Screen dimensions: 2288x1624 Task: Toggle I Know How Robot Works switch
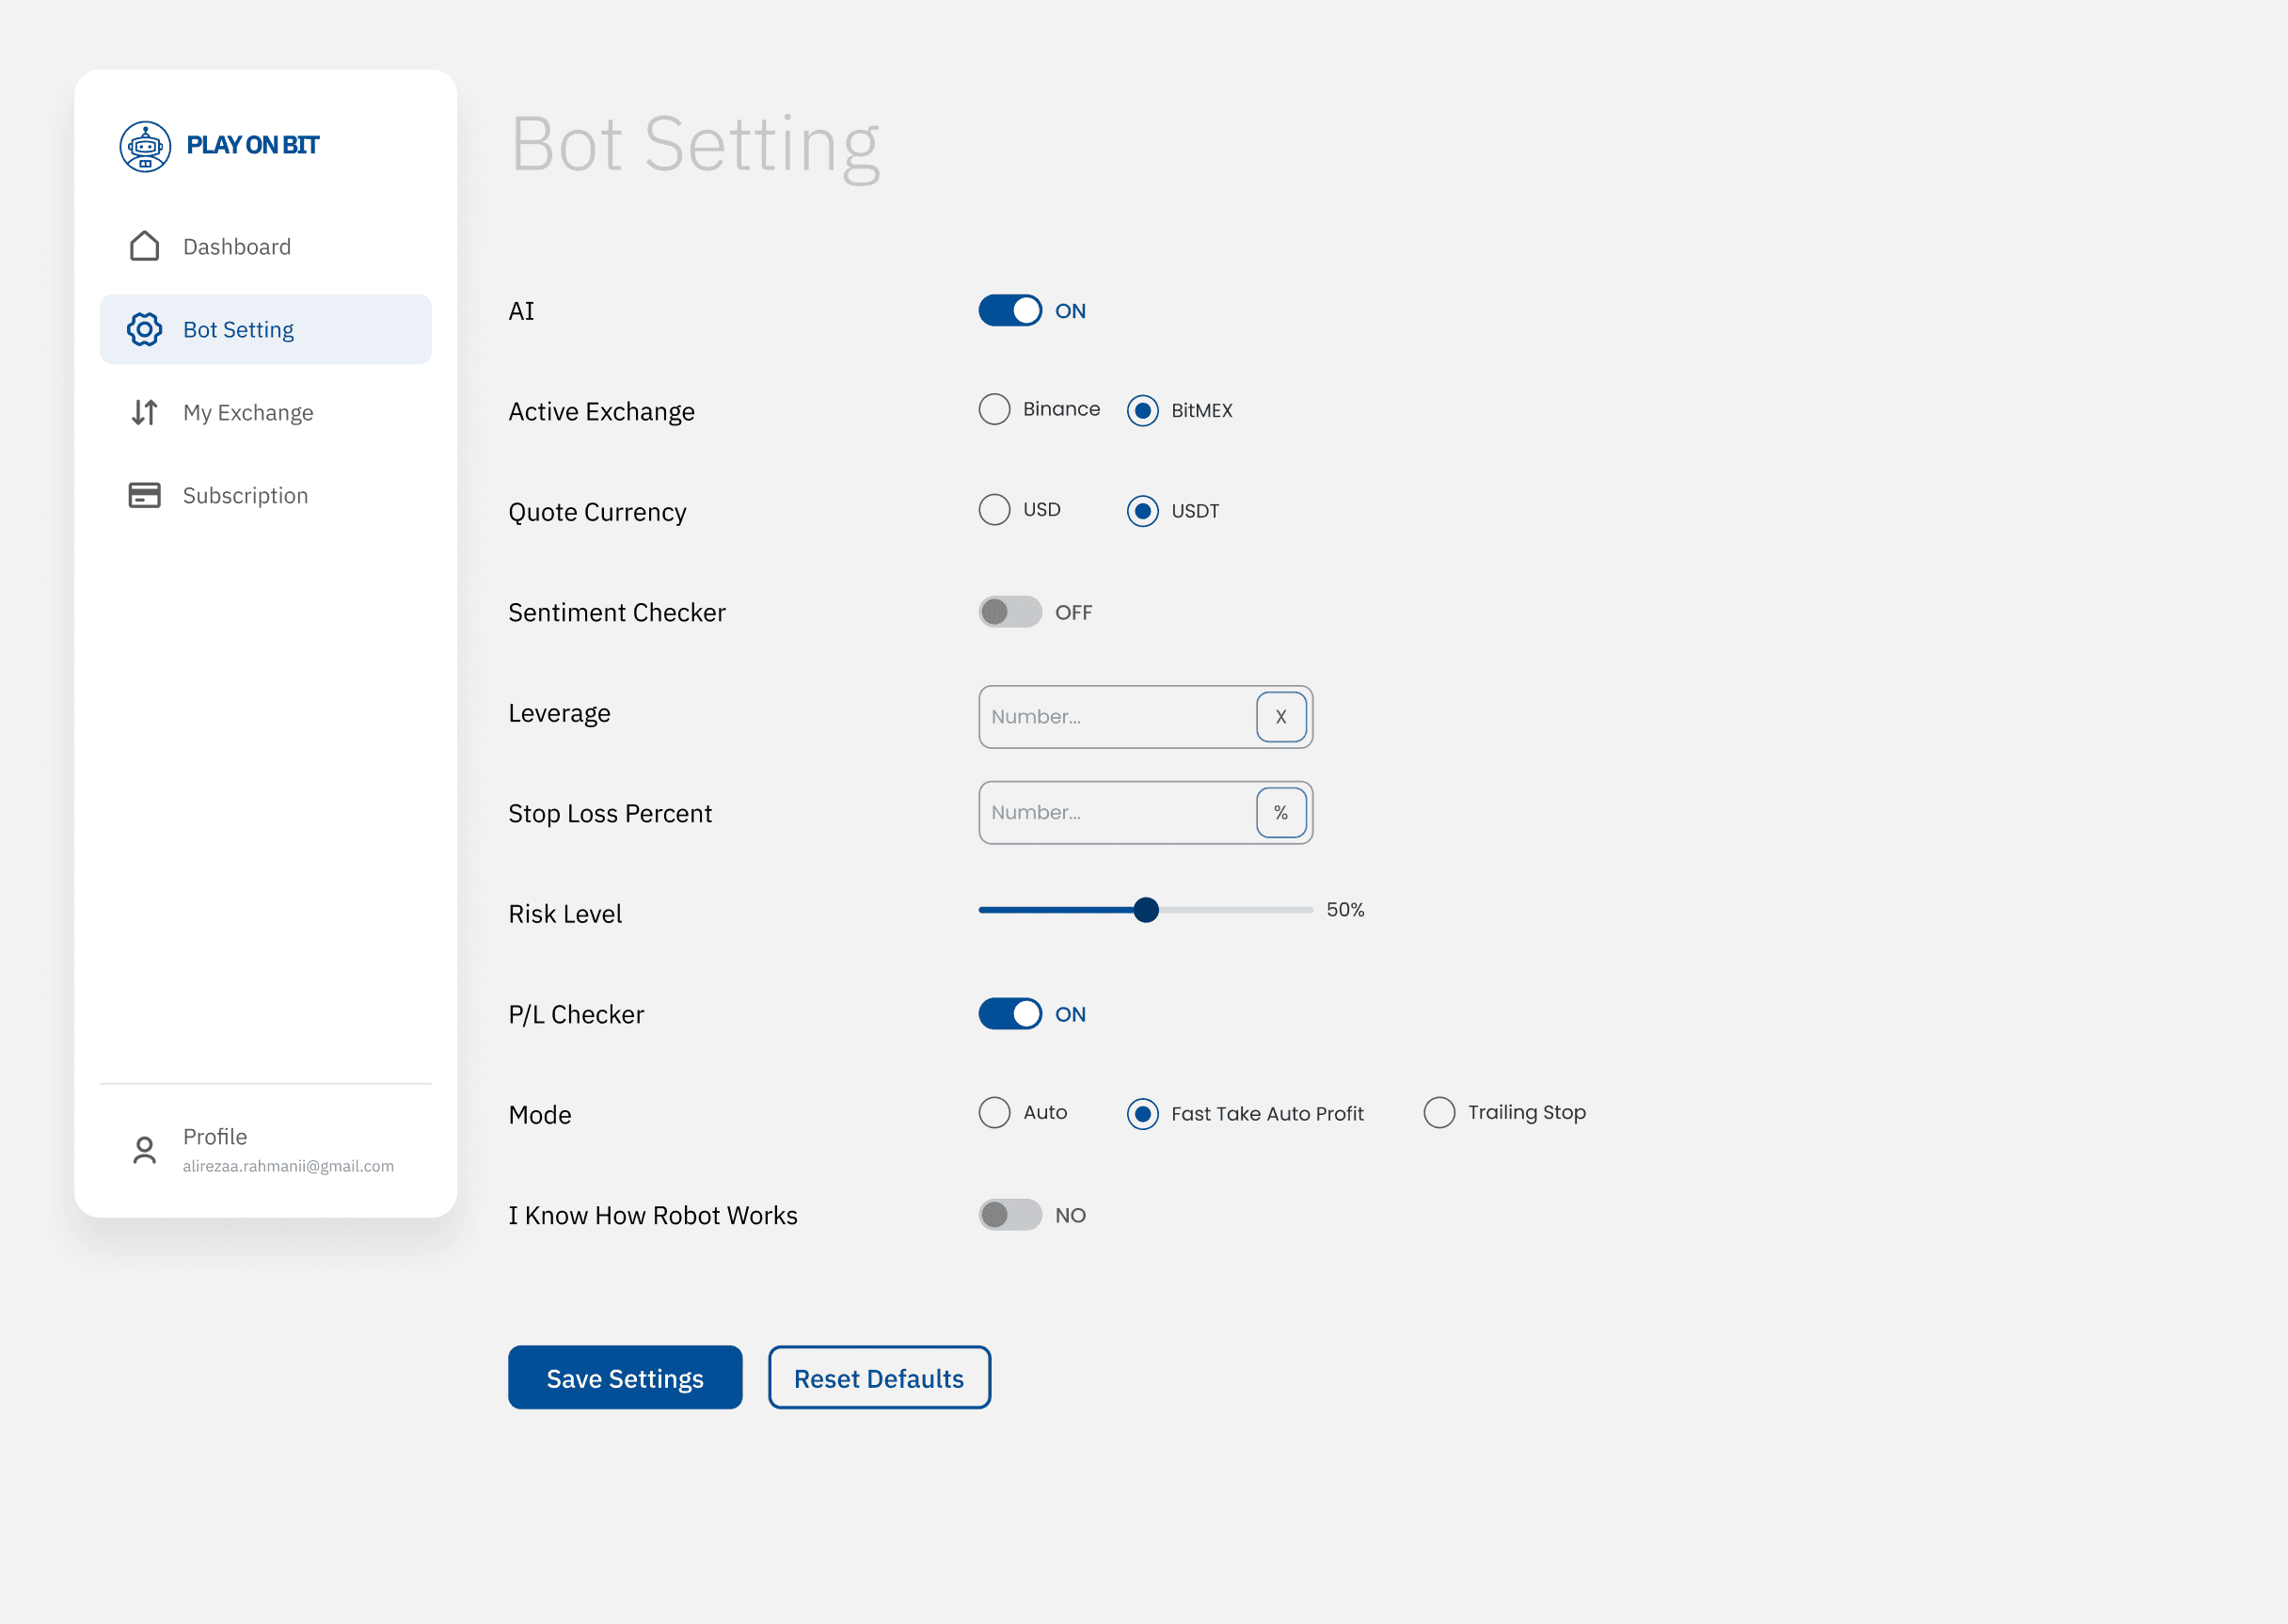pyautogui.click(x=1010, y=1215)
